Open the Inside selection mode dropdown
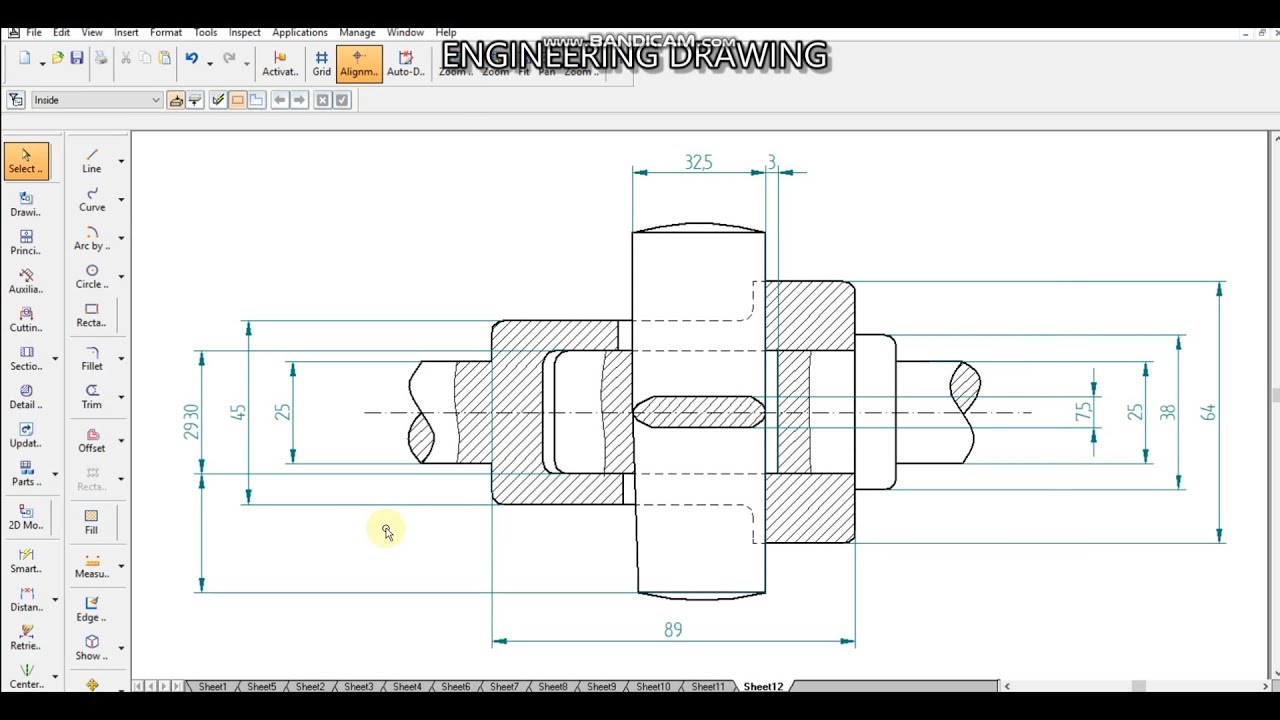 click(96, 100)
